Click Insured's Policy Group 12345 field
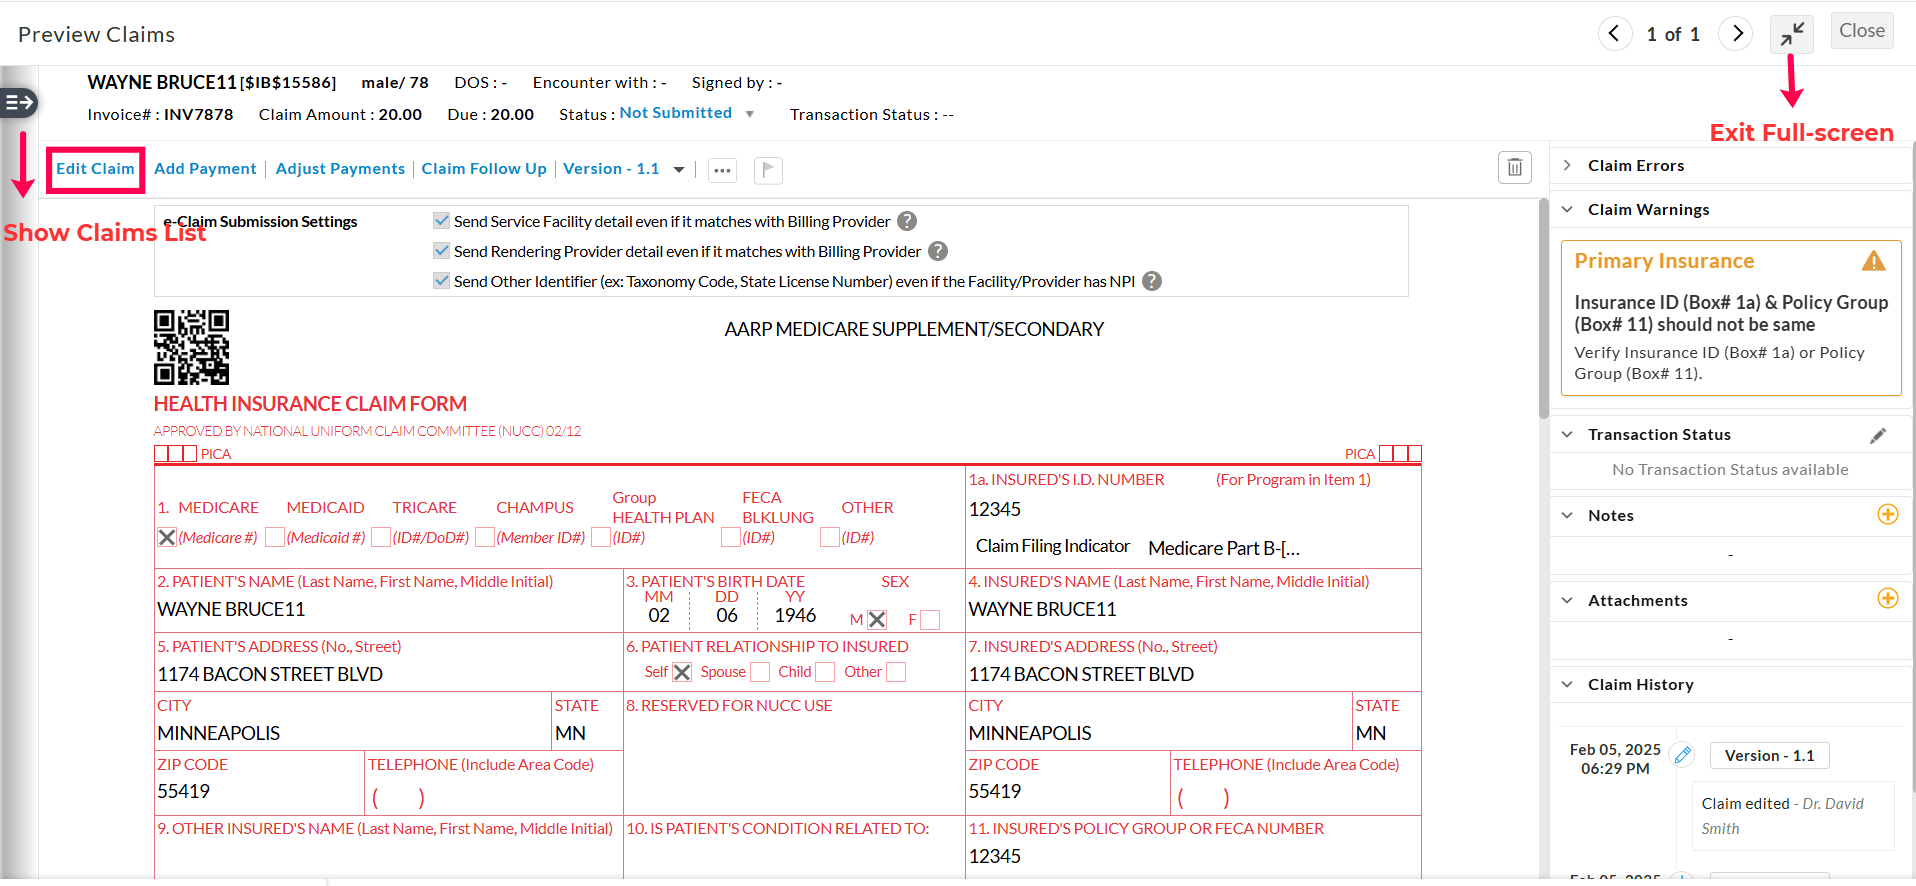The width and height of the screenshot is (1916, 886). click(995, 856)
